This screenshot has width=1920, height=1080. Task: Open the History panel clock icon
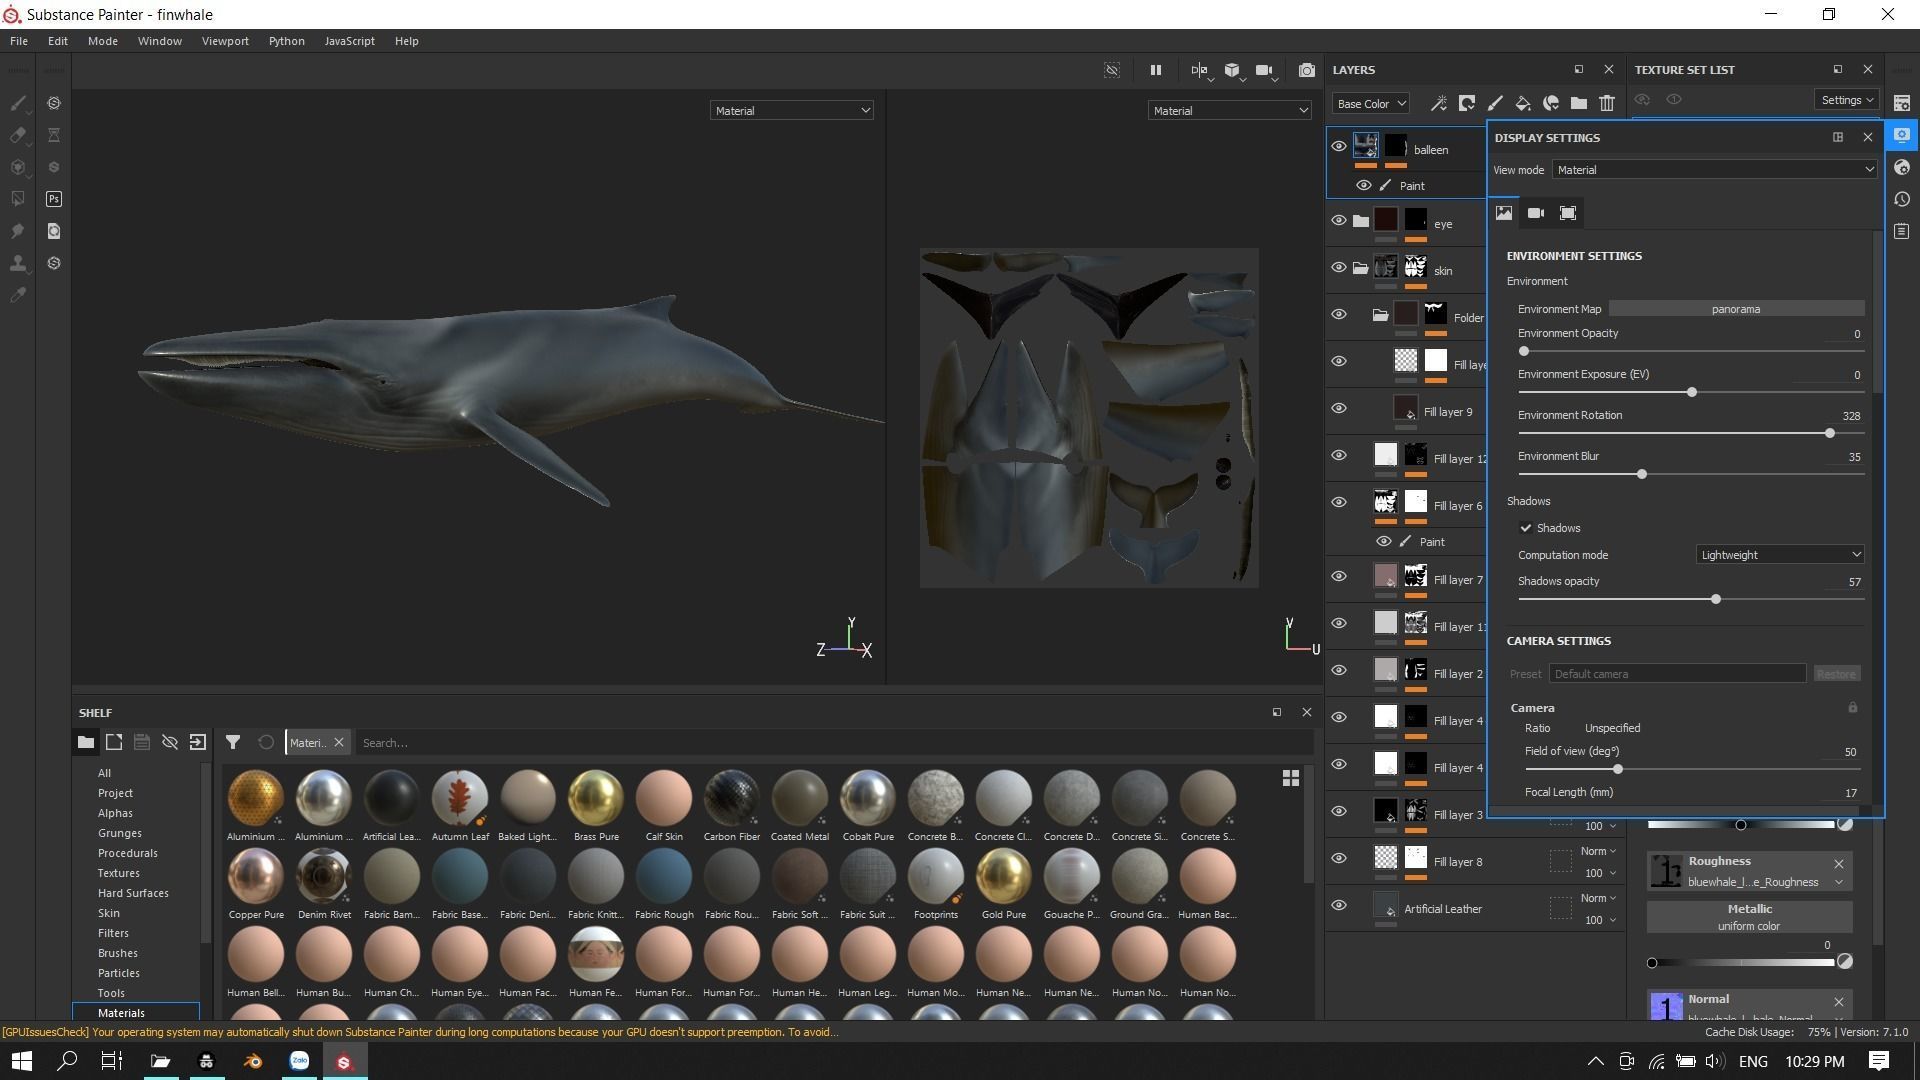[1902, 199]
